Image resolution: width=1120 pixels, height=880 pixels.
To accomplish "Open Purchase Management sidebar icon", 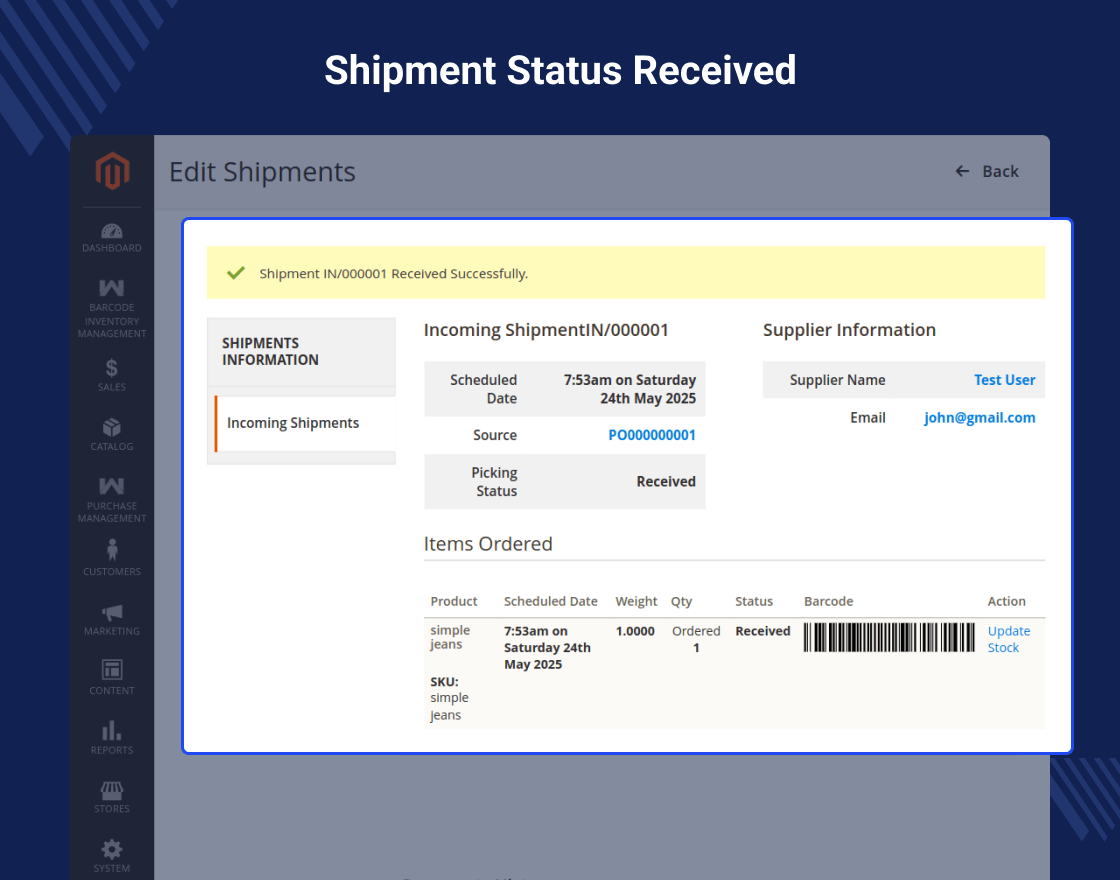I will click(x=112, y=487).
